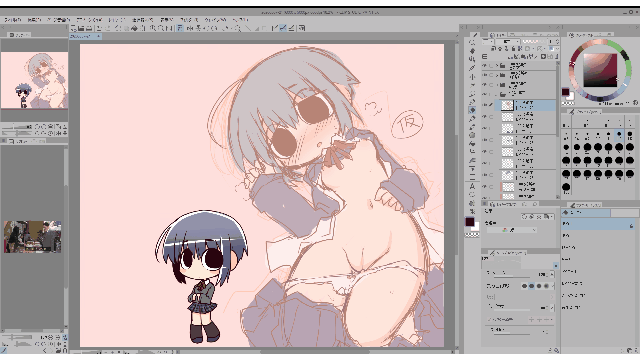Open the expression color dropdown in Layer Property
Screen dimensions: 640x360
(x=512, y=230)
